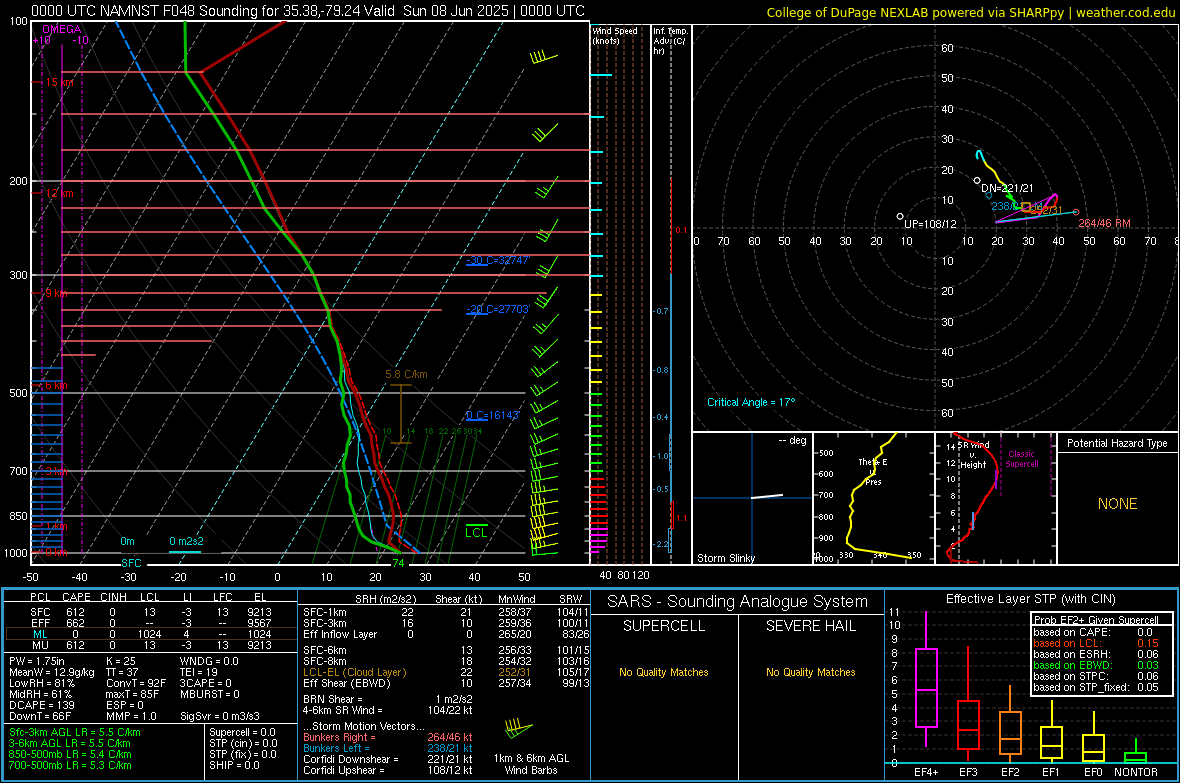The image size is (1180, 783).
Task: Click the Bunkers Right storm motion row
Action: point(388,737)
